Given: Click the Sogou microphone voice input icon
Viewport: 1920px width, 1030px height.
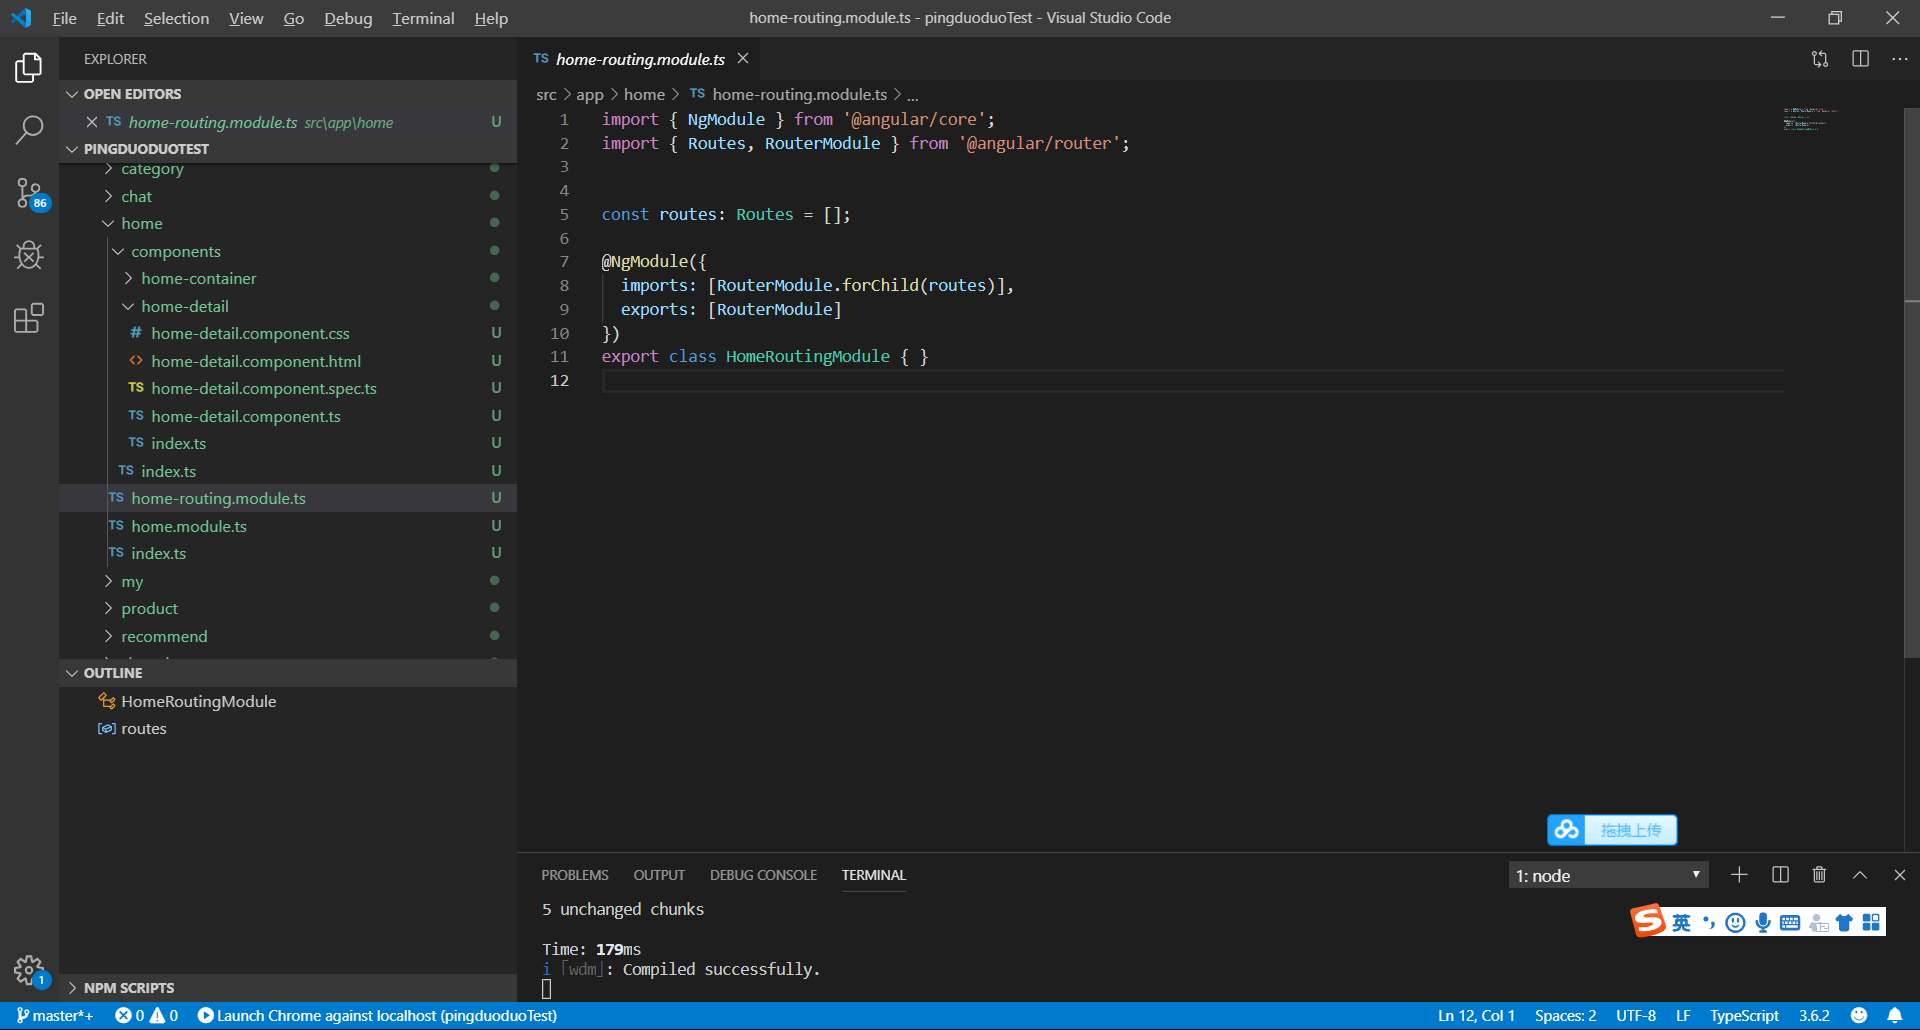Looking at the screenshot, I should [1763, 922].
